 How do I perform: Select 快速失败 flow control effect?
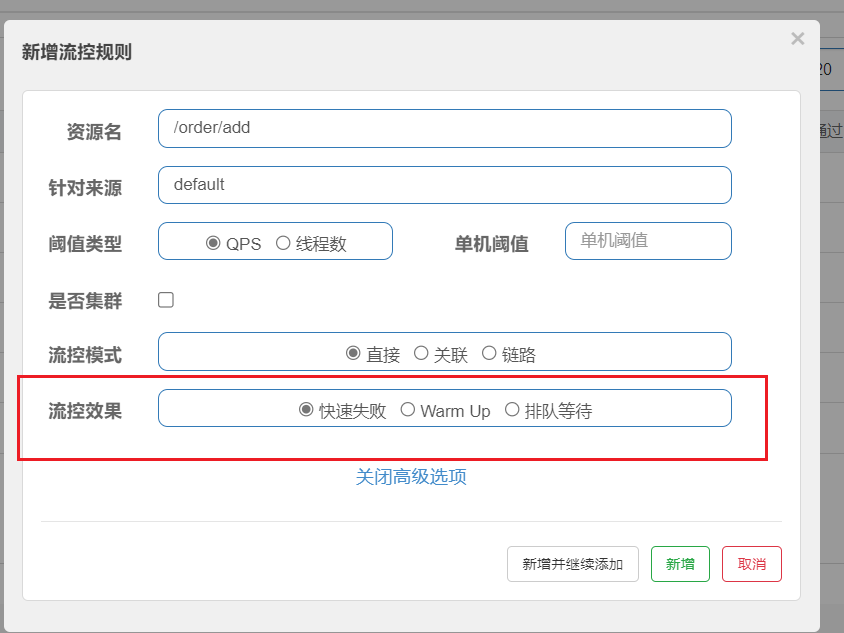tap(307, 410)
